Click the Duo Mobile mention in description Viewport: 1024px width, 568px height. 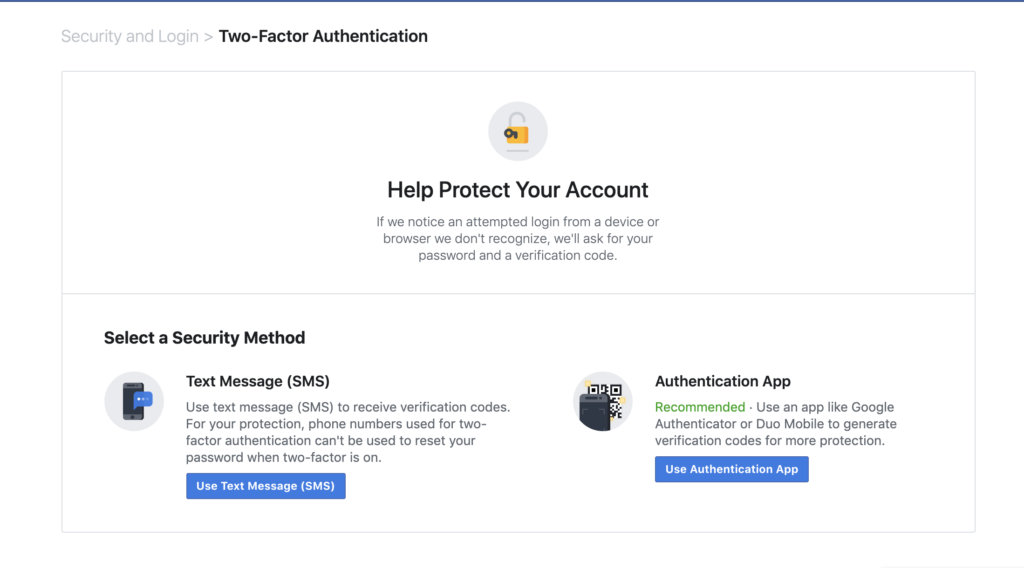[x=777, y=424]
